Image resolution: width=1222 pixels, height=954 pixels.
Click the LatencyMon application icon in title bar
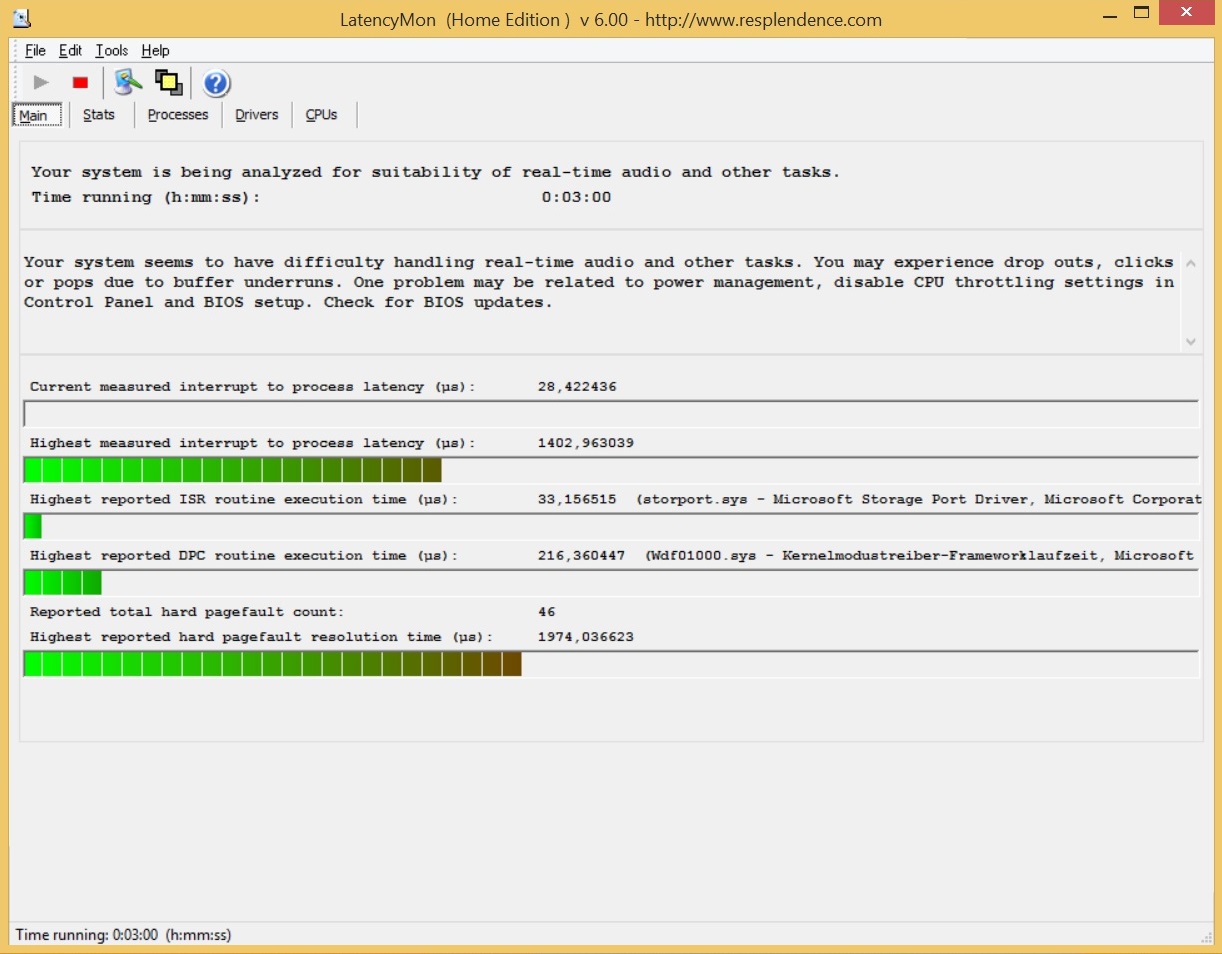click(21, 17)
